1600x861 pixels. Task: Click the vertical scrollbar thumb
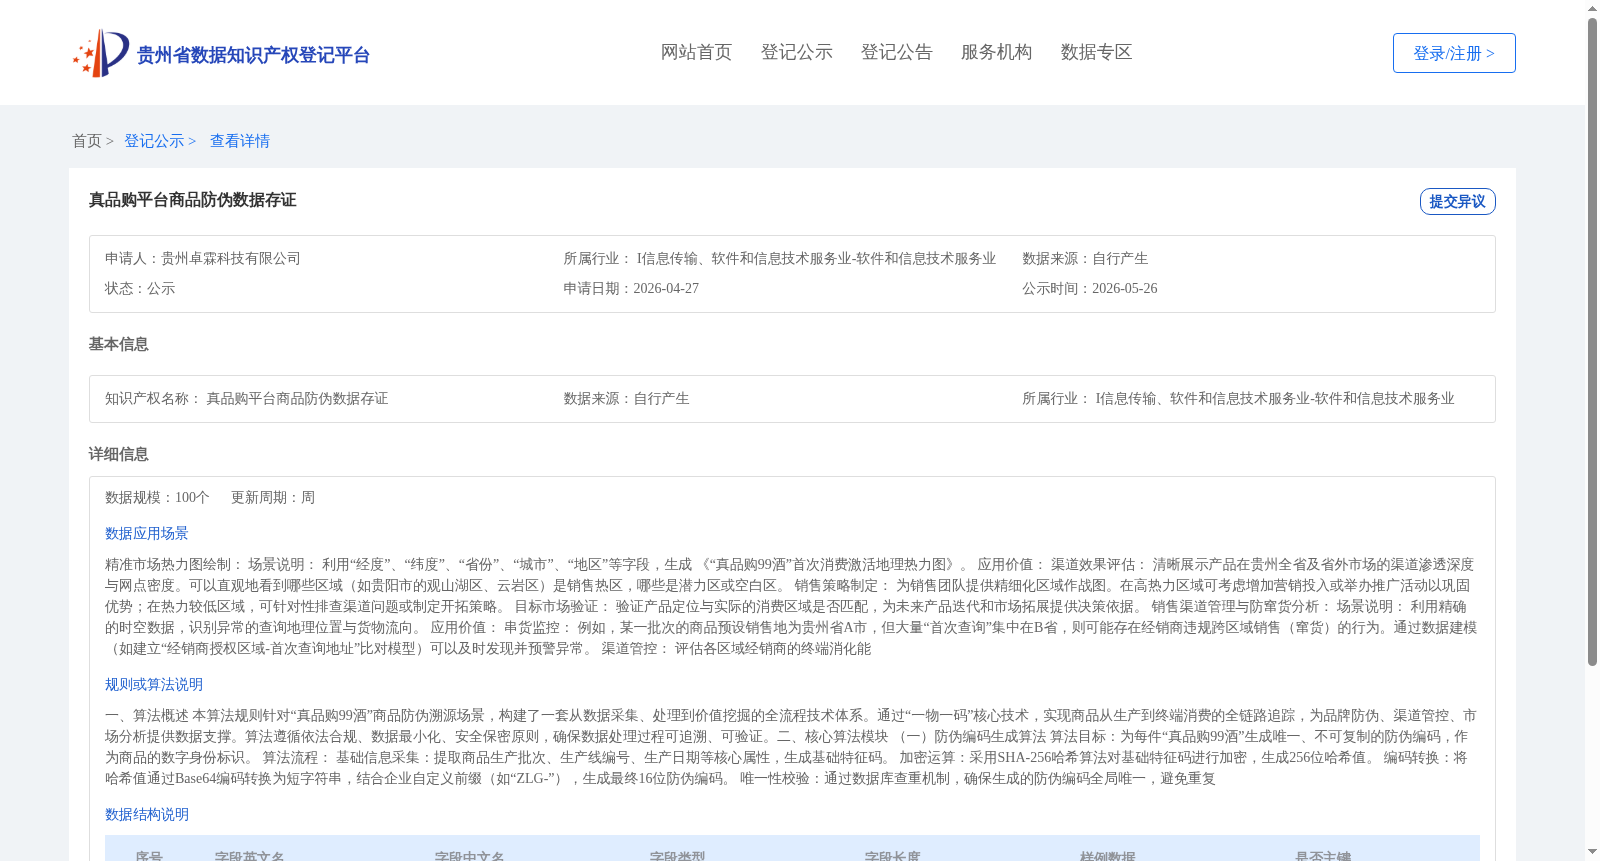click(x=1592, y=342)
